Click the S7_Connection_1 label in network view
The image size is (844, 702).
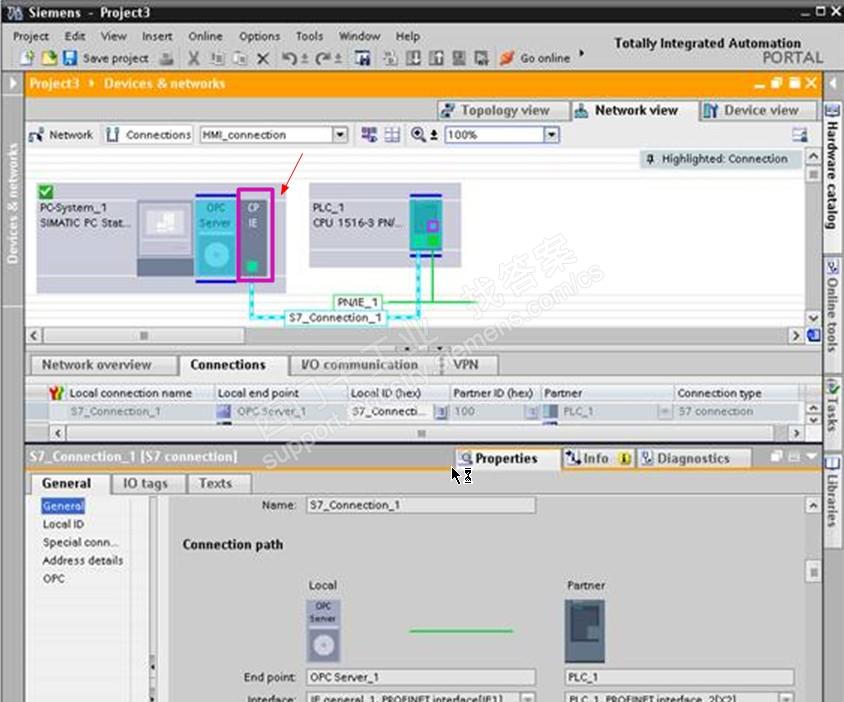[x=335, y=318]
